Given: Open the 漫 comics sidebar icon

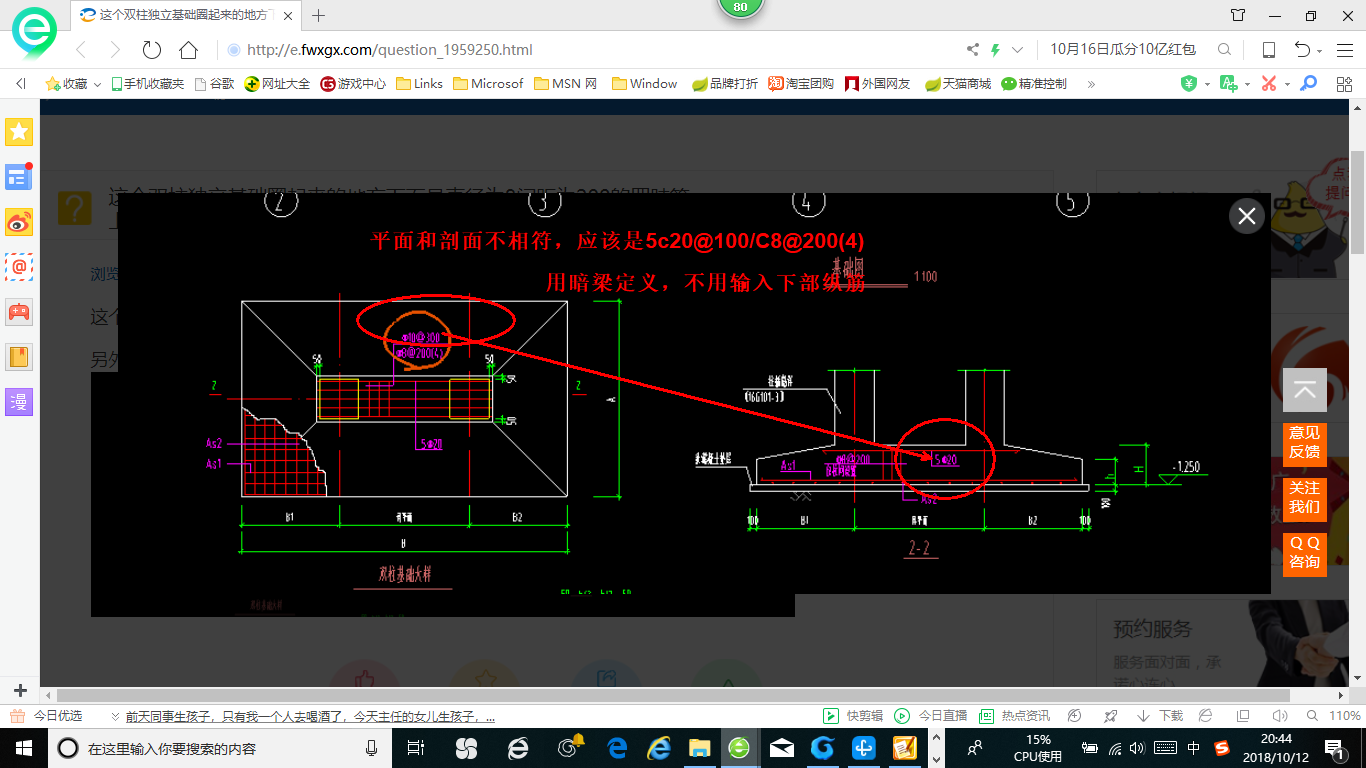Looking at the screenshot, I should [x=20, y=402].
